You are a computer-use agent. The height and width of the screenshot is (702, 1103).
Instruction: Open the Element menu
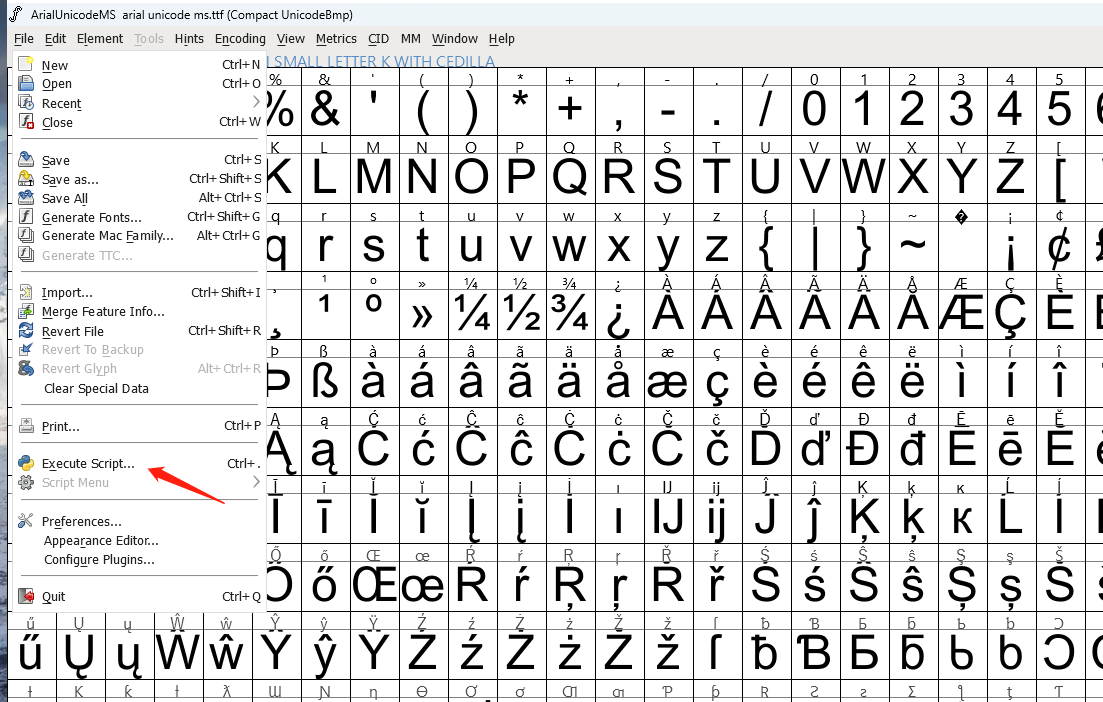100,39
